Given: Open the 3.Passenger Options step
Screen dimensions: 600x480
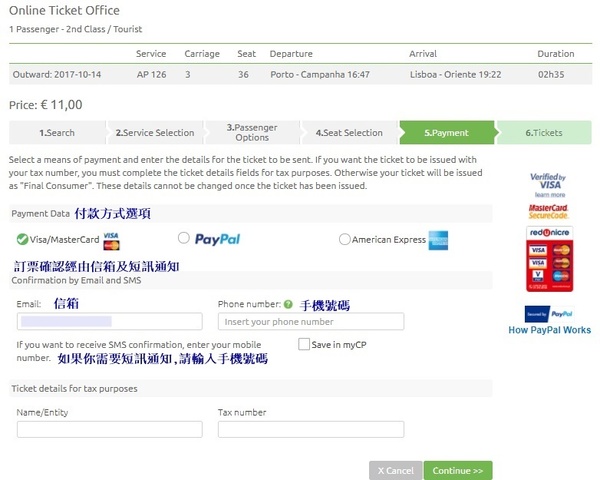Looking at the screenshot, I should pos(252,132).
